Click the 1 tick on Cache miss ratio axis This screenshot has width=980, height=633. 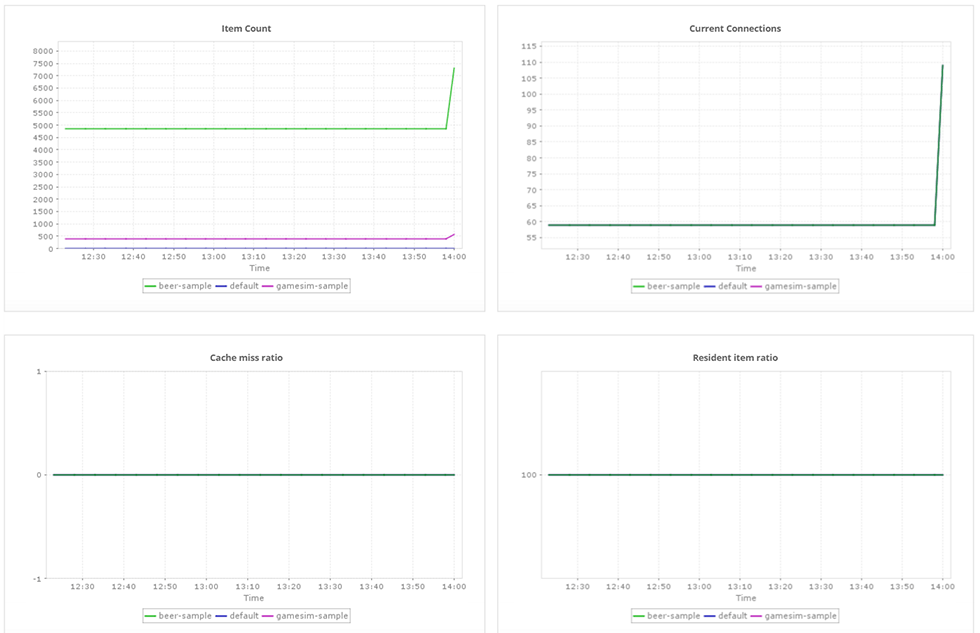pos(39,372)
